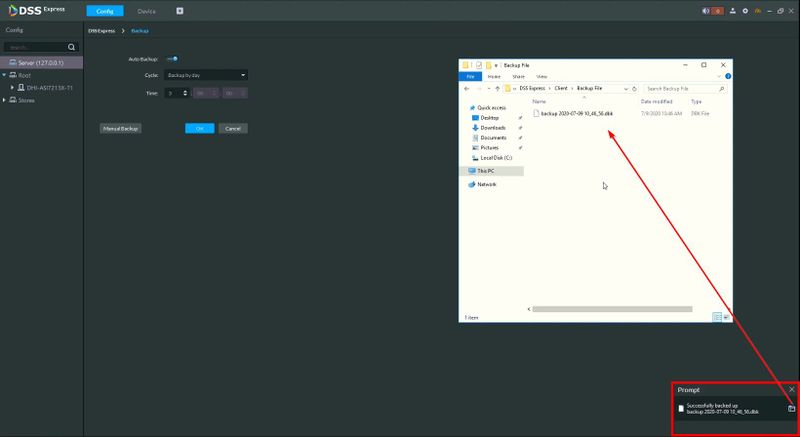Open the Config tab
This screenshot has width=800, height=437.
pyautogui.click(x=105, y=11)
